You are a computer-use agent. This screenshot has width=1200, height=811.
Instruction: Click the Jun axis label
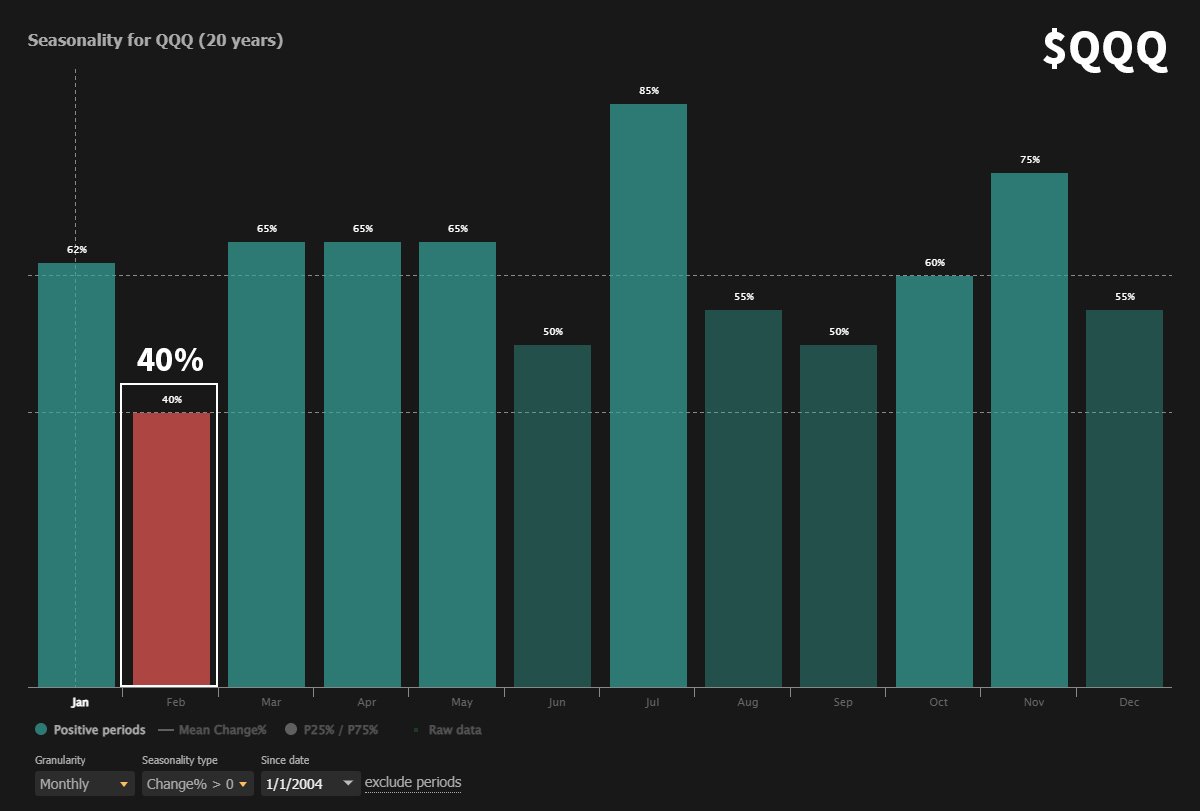point(557,702)
